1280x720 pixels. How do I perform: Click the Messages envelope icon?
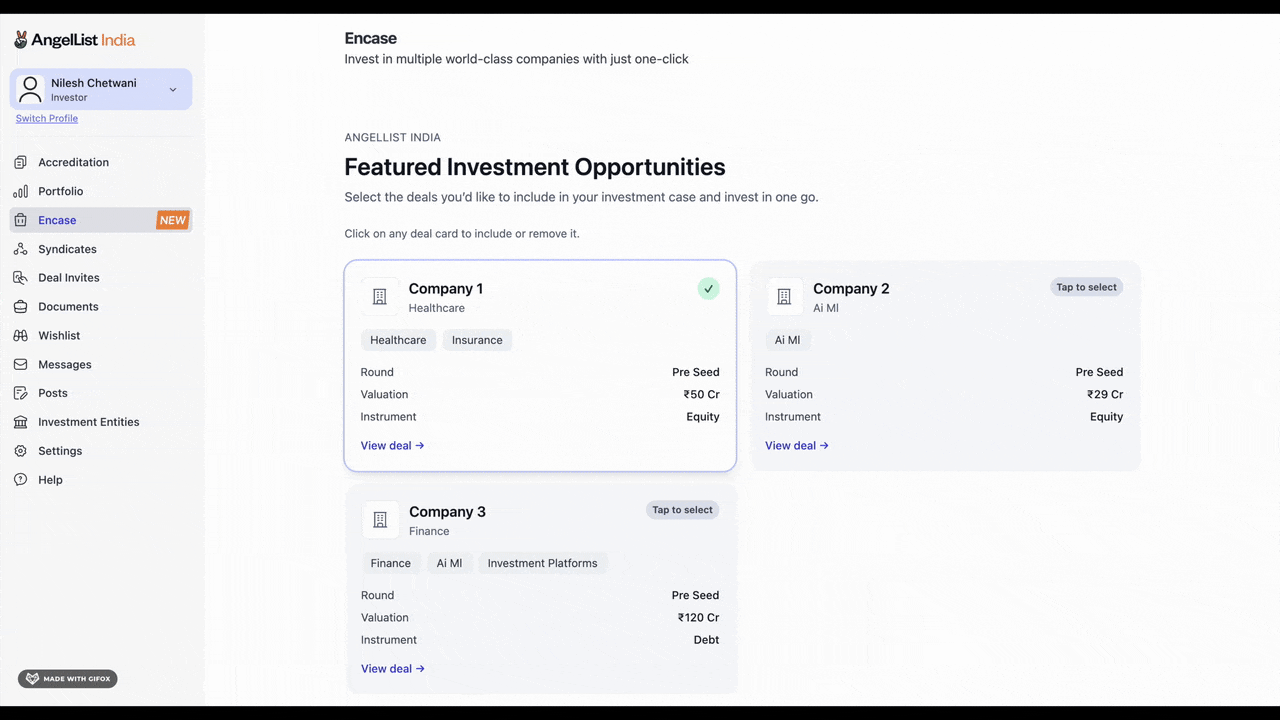20,365
